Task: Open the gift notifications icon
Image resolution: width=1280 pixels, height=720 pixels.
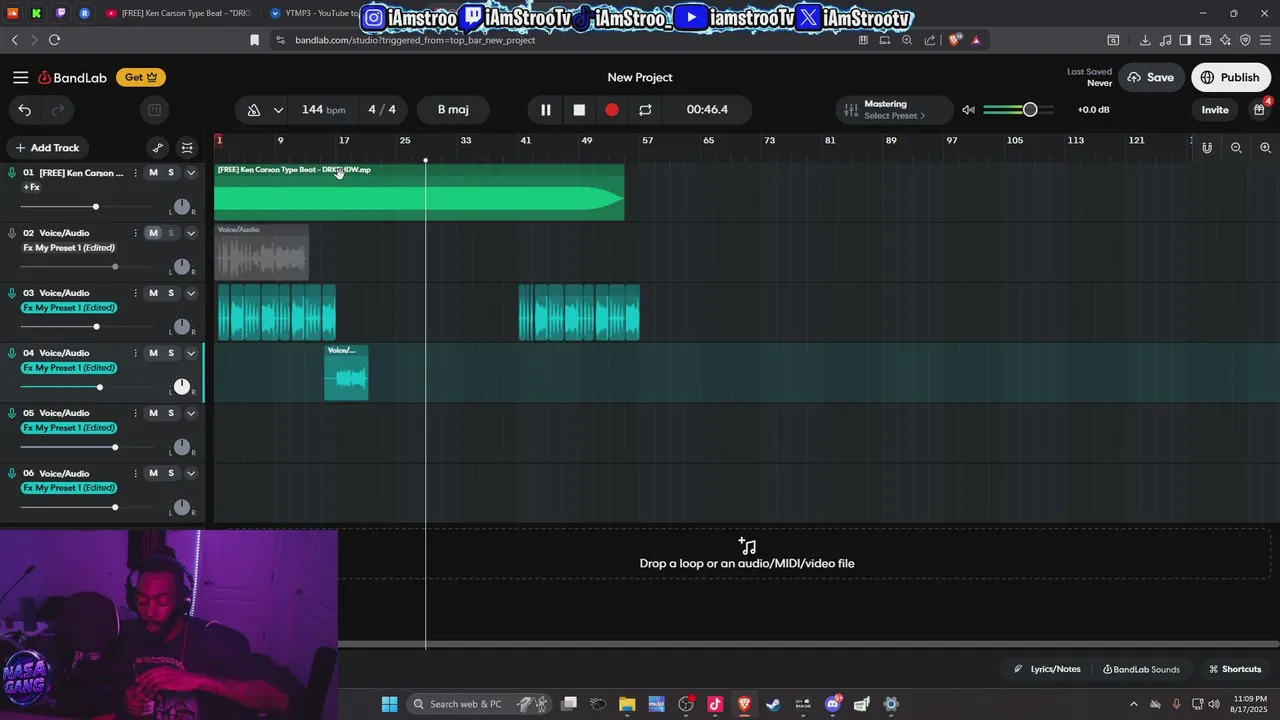Action: [x=1260, y=110]
